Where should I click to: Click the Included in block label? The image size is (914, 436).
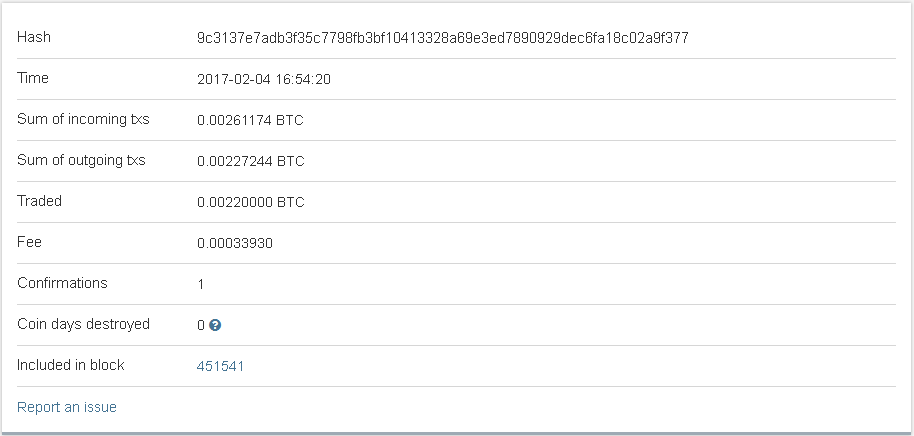tap(71, 365)
